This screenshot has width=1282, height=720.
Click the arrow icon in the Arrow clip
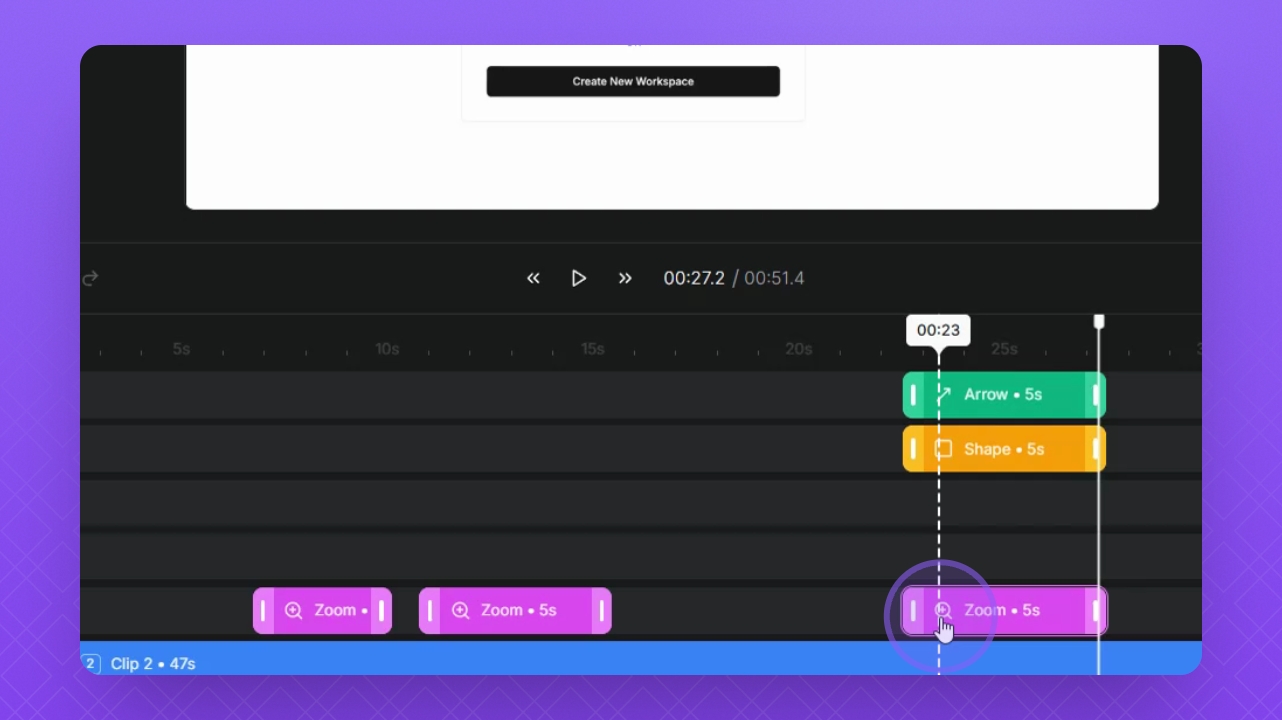point(943,395)
